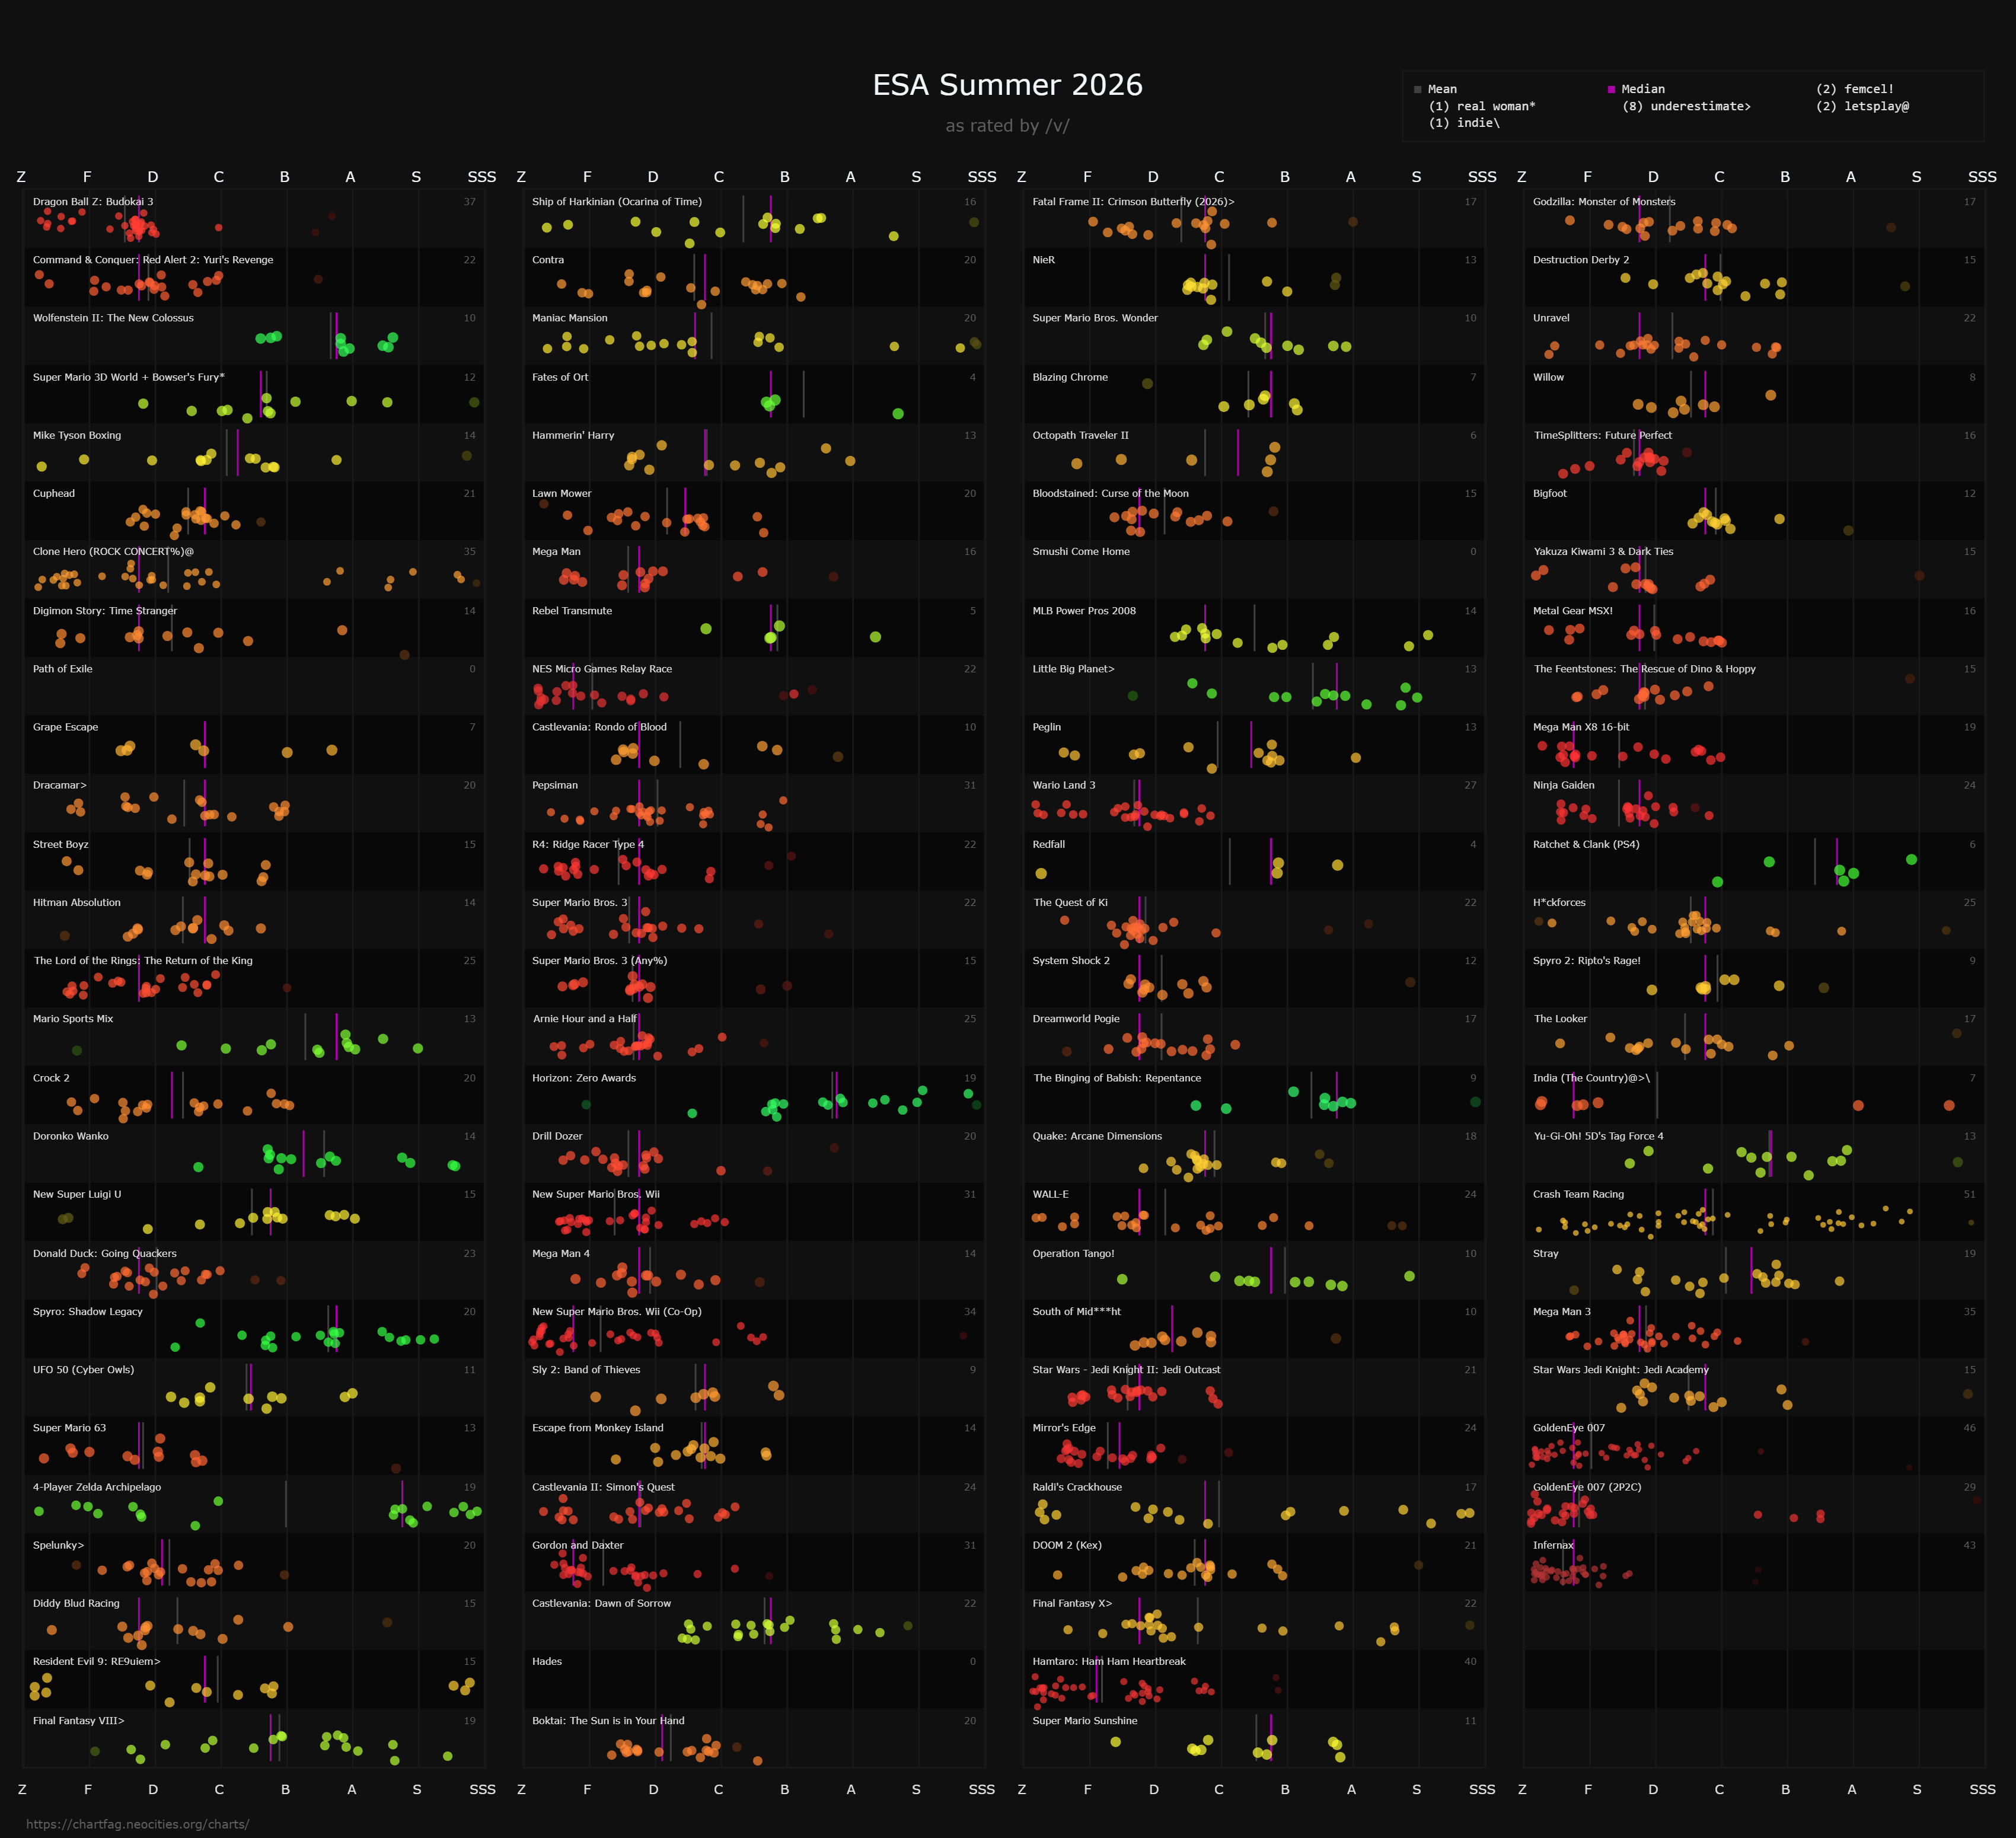Click 'Wolfenstein II: The New Colossus' row label
The height and width of the screenshot is (1838, 2016).
pyautogui.click(x=113, y=318)
